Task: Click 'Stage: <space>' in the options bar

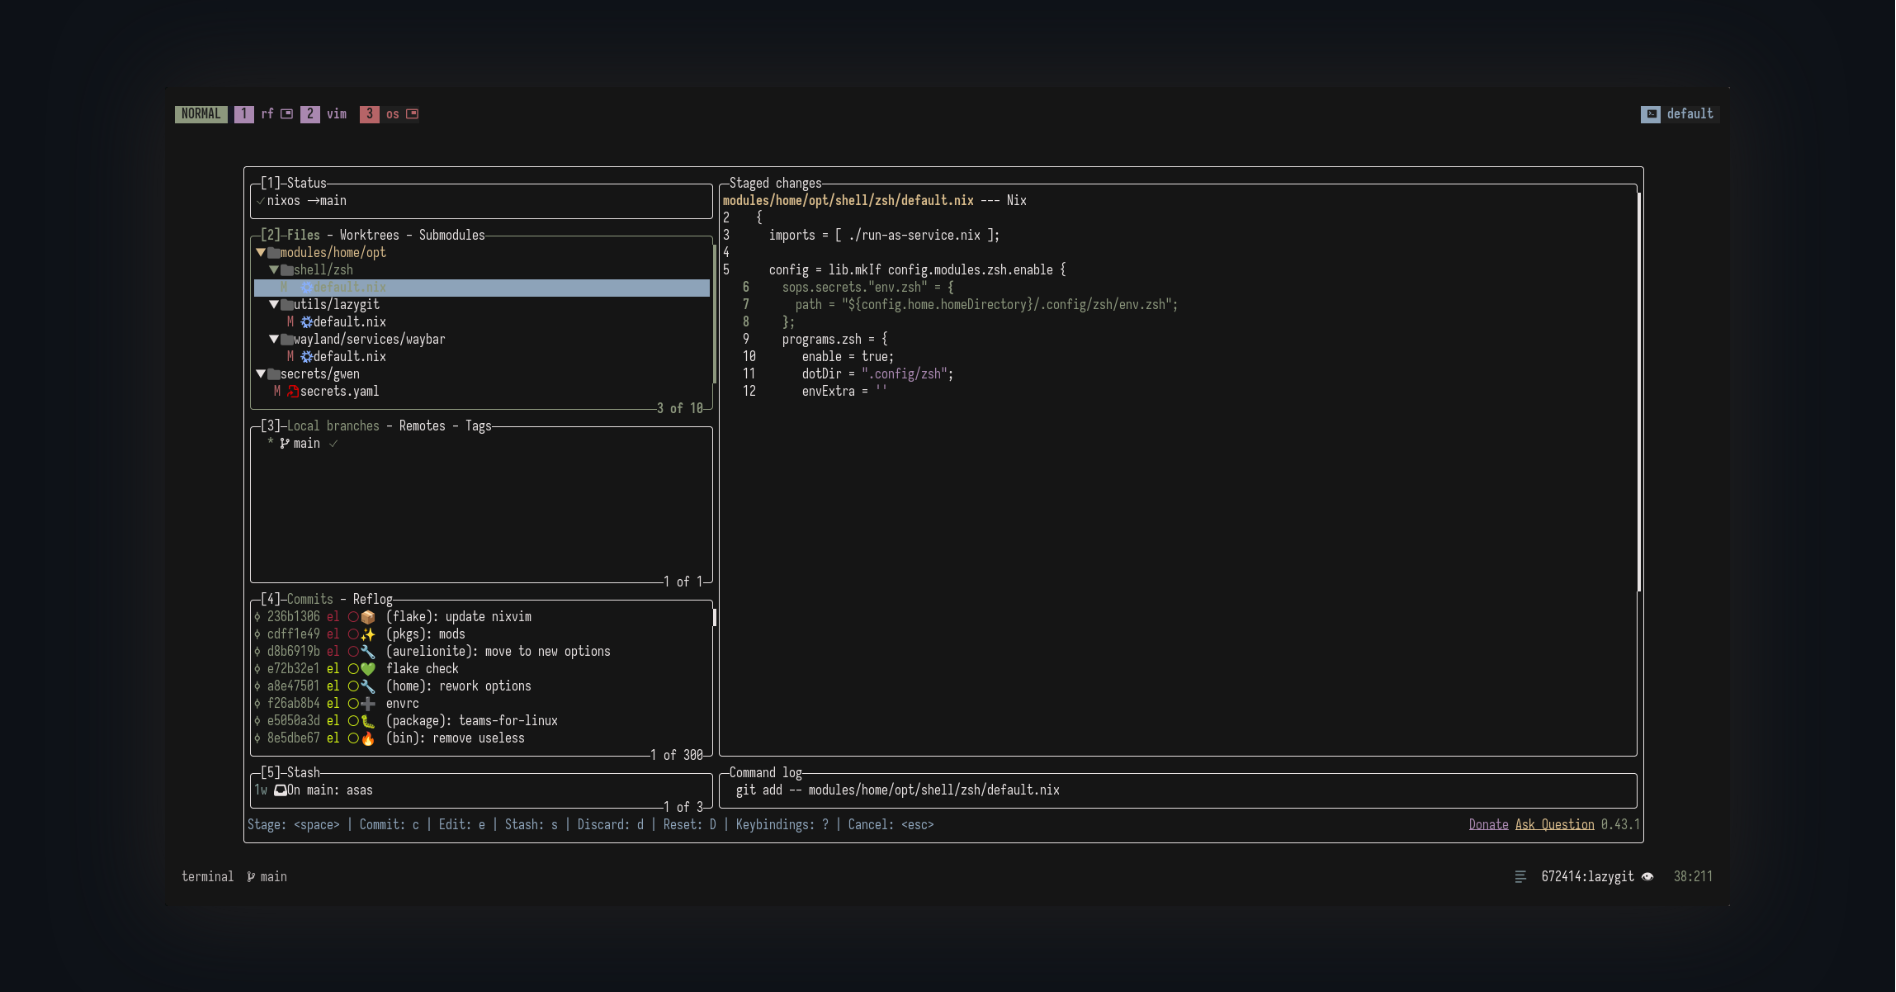Action: click(x=293, y=825)
